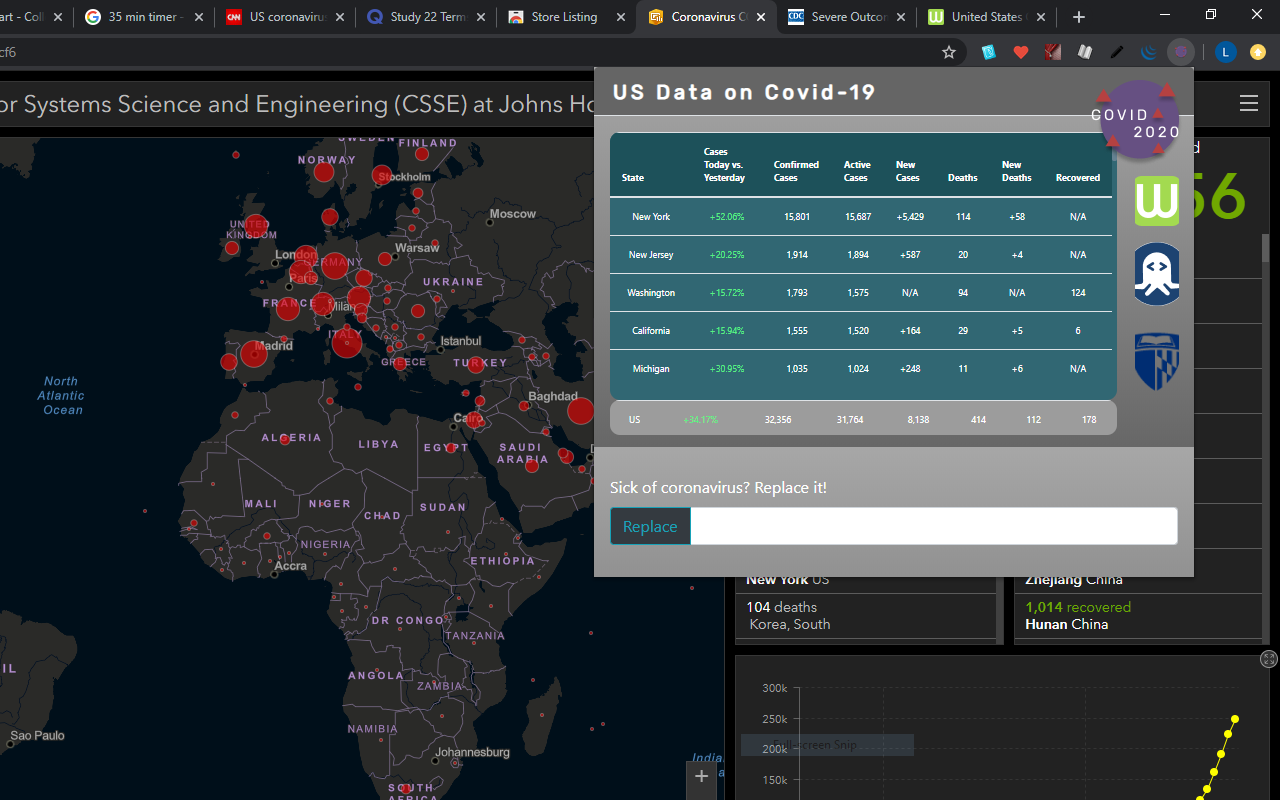The width and height of the screenshot is (1280, 800).
Task: Click the Zhejiang China list entry
Action: (1074, 581)
